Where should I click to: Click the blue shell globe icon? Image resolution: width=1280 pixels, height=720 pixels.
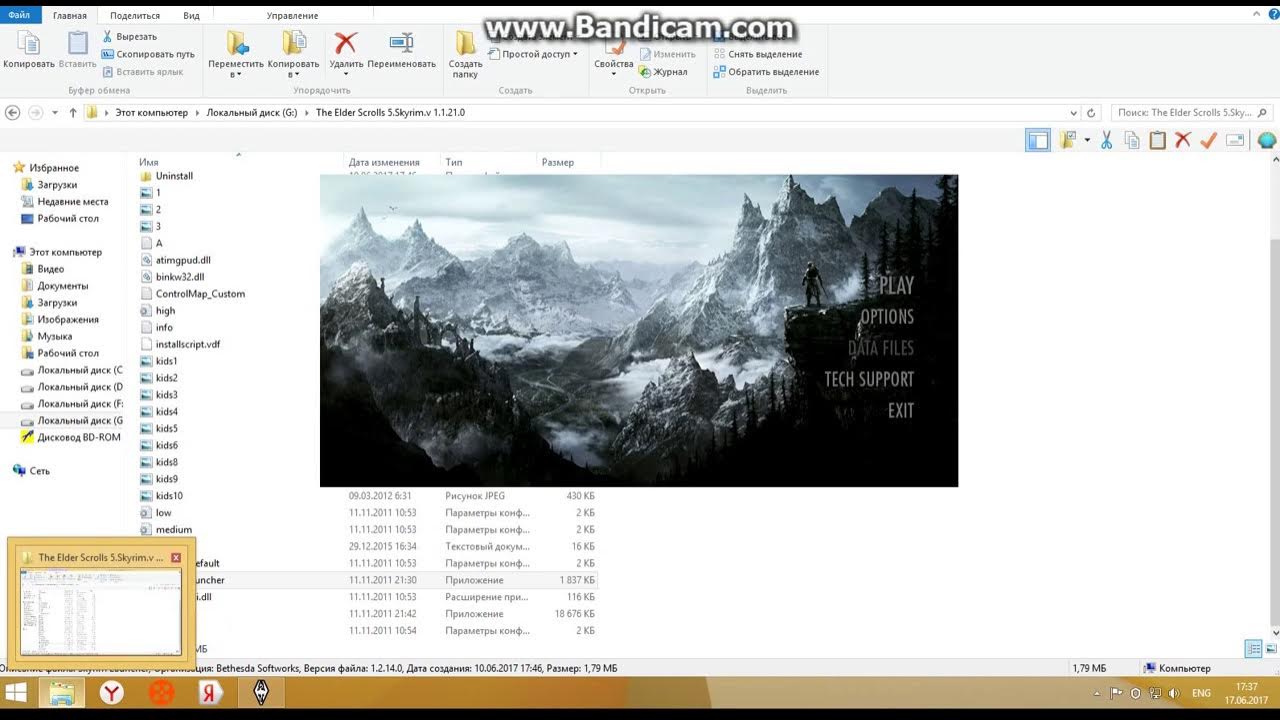coord(1266,141)
